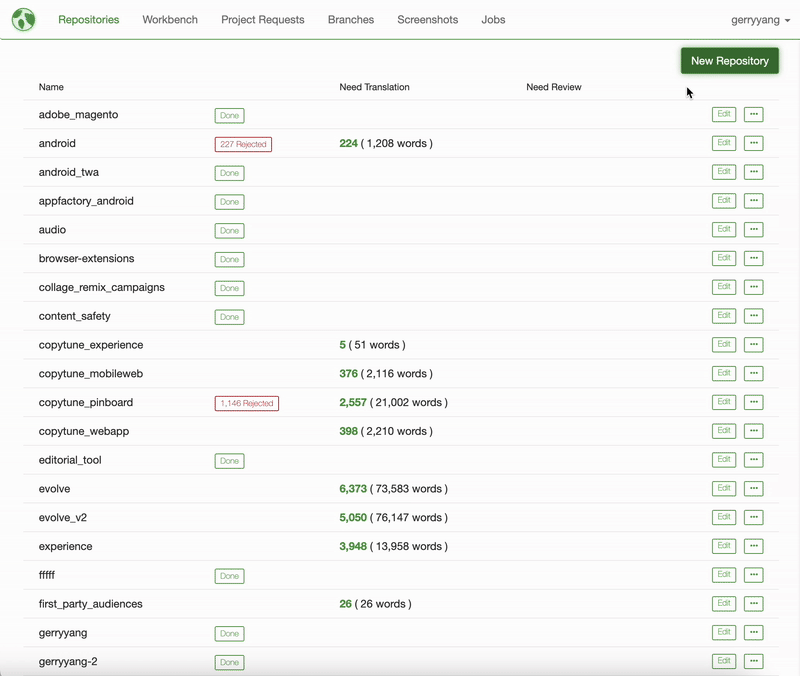Edit the adobe_magento repository
The image size is (800, 676).
click(x=724, y=114)
